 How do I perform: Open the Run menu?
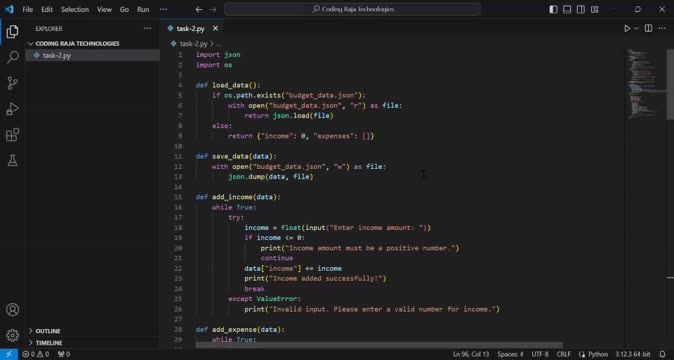pyautogui.click(x=143, y=9)
